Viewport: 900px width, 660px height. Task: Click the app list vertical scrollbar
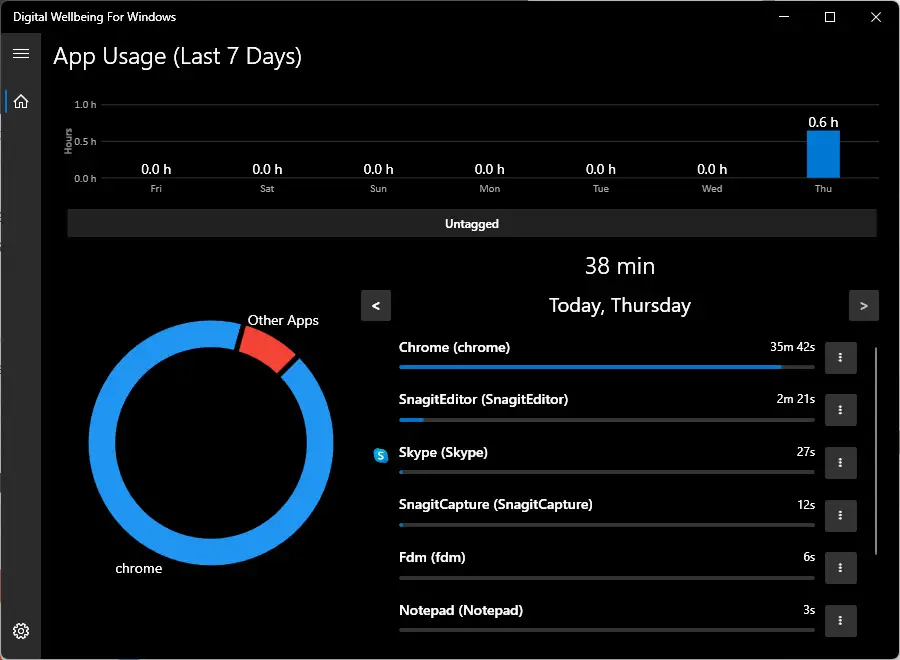[x=876, y=450]
